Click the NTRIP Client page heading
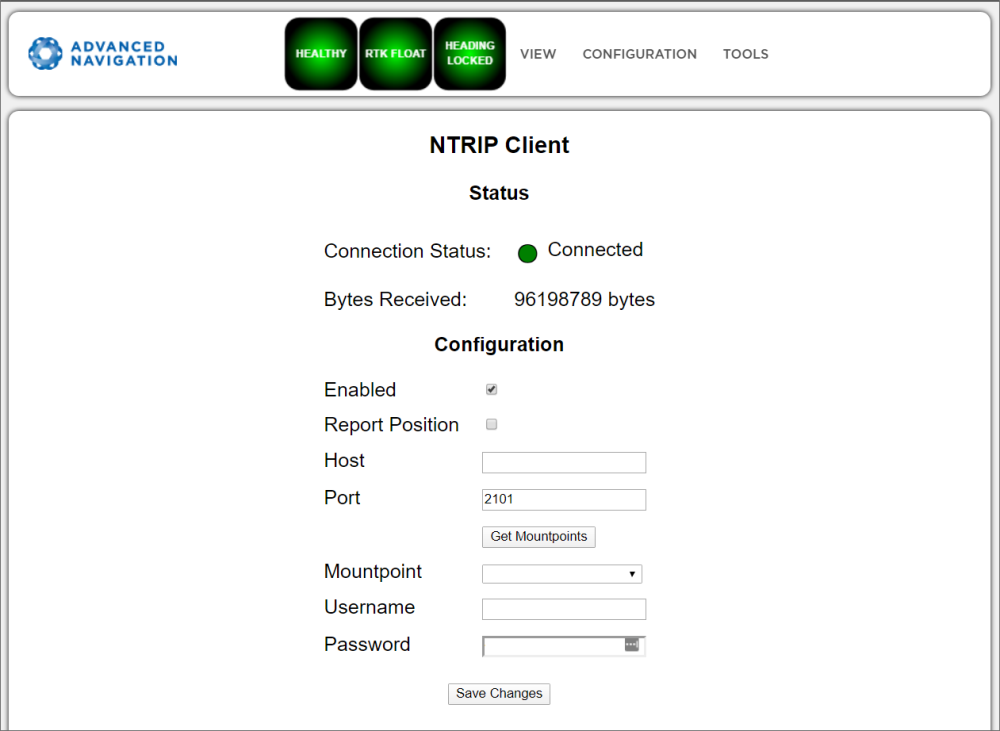 (499, 145)
